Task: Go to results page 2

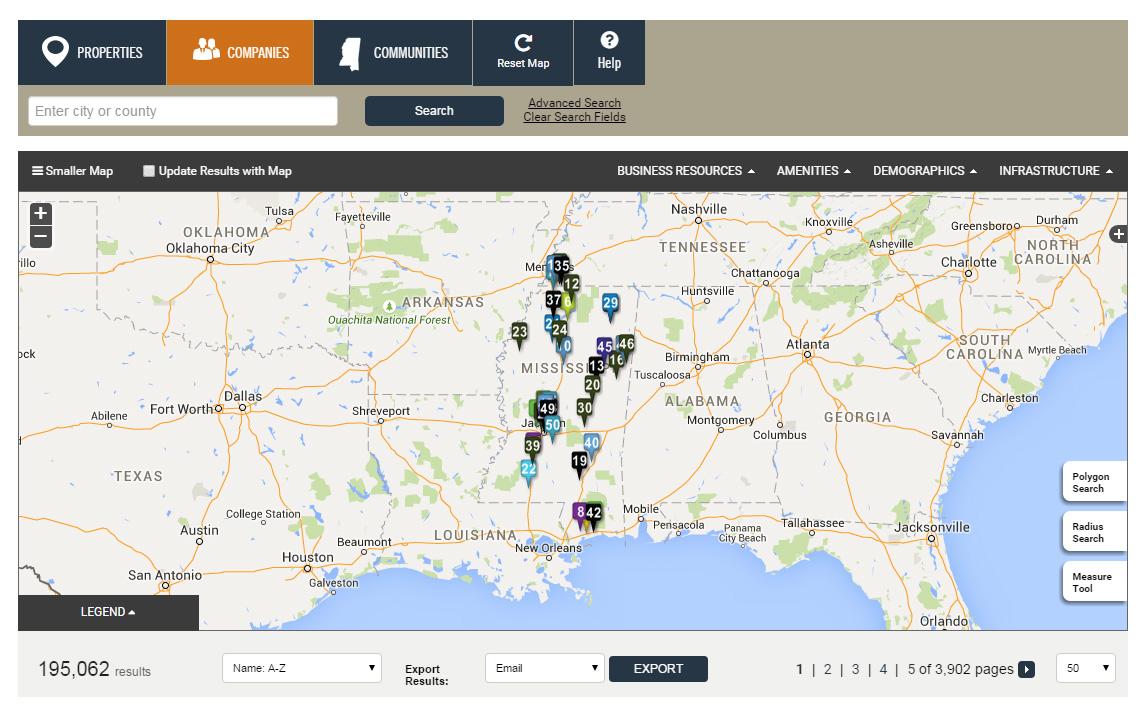Action: (827, 669)
